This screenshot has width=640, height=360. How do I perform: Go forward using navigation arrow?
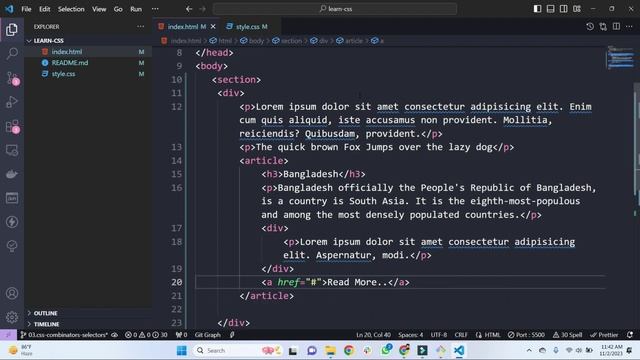[x=202, y=9]
